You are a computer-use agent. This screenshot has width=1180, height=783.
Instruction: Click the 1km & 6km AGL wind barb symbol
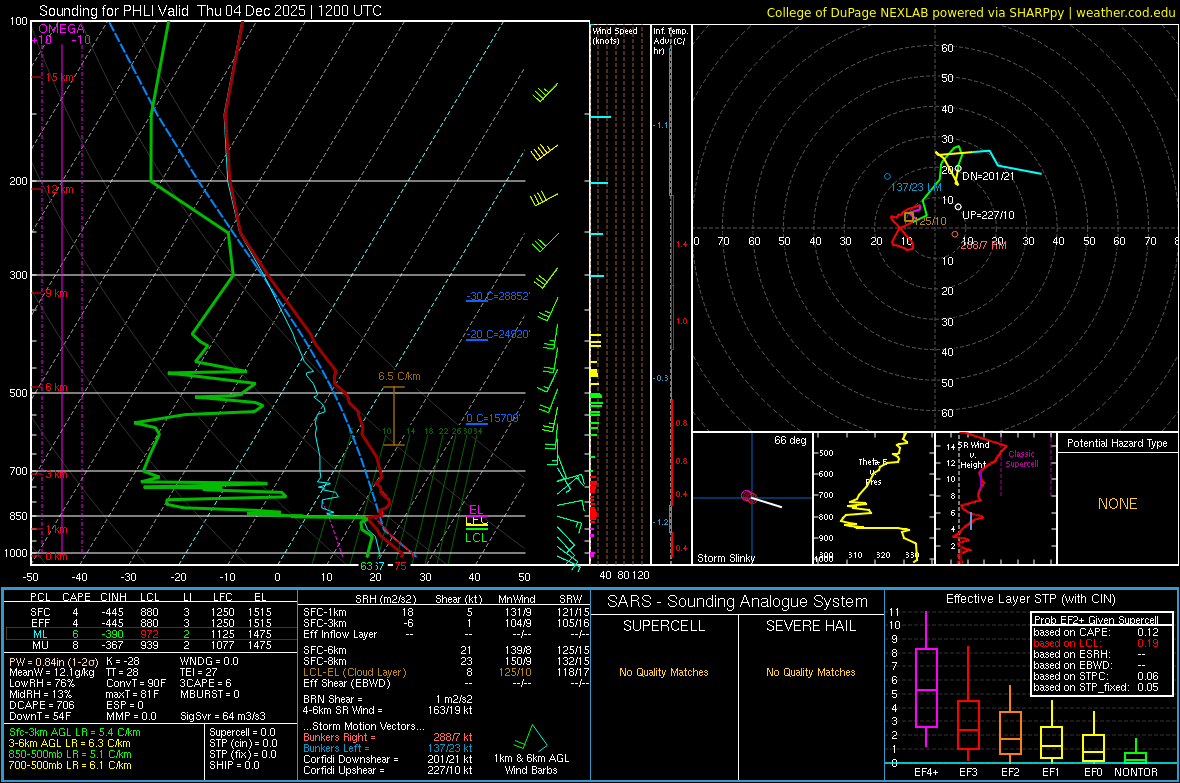pyautogui.click(x=531, y=737)
